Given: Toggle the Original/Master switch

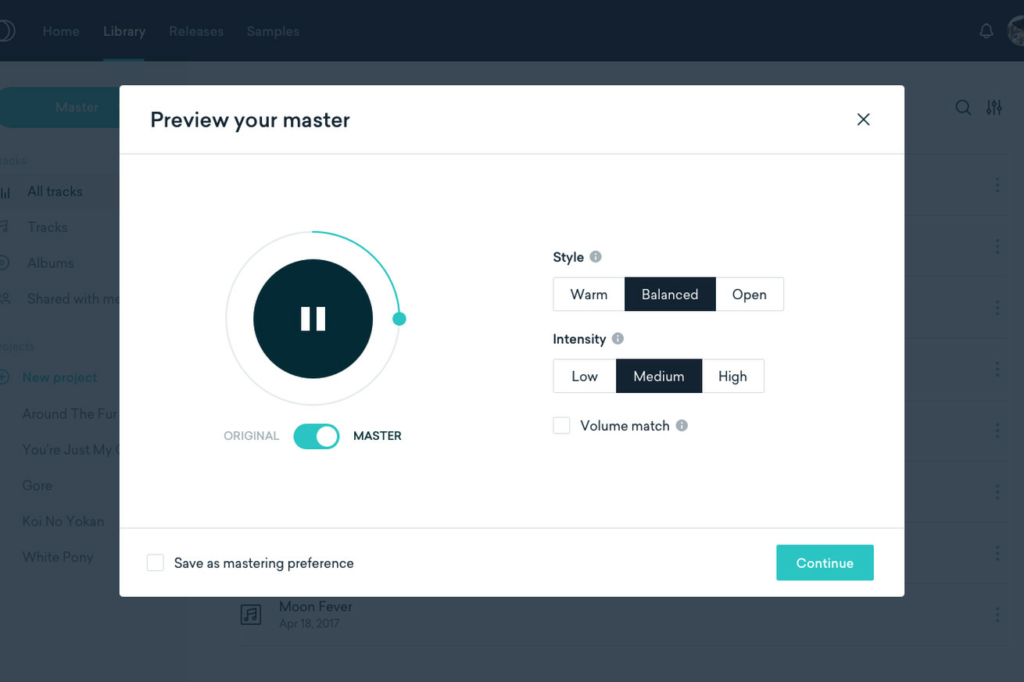Looking at the screenshot, I should [x=316, y=436].
